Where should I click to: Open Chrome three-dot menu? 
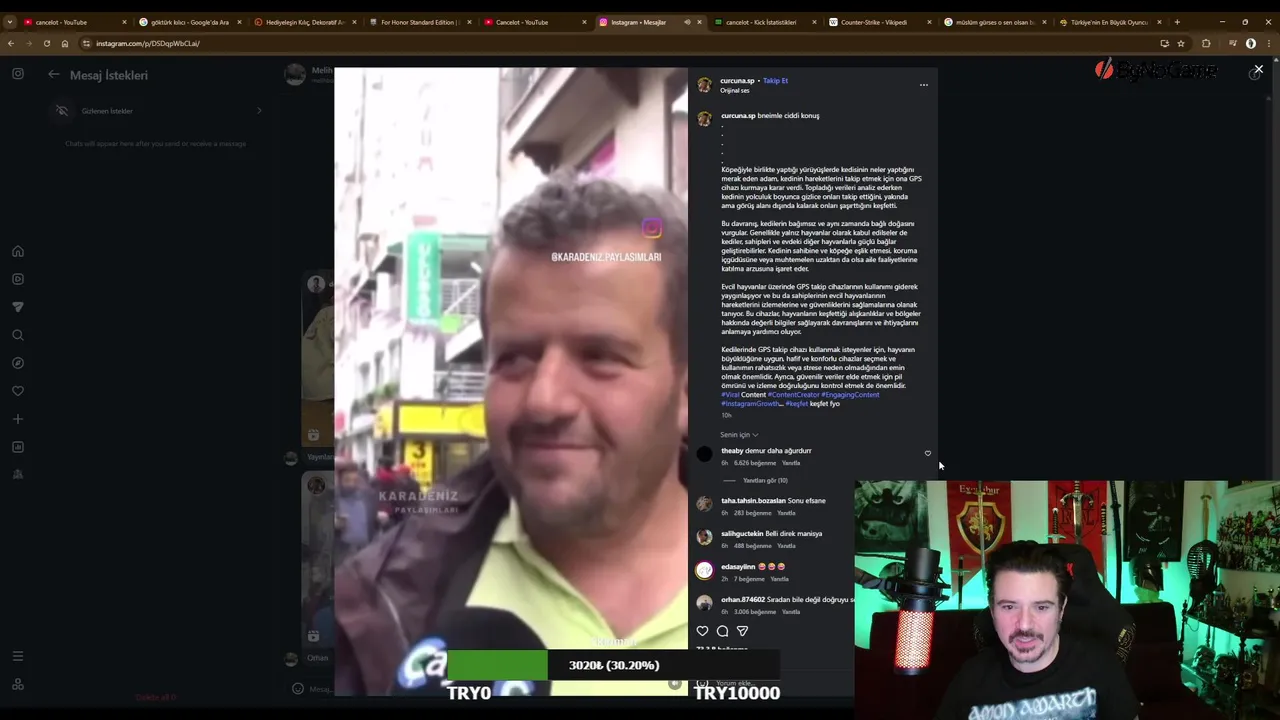(1270, 43)
